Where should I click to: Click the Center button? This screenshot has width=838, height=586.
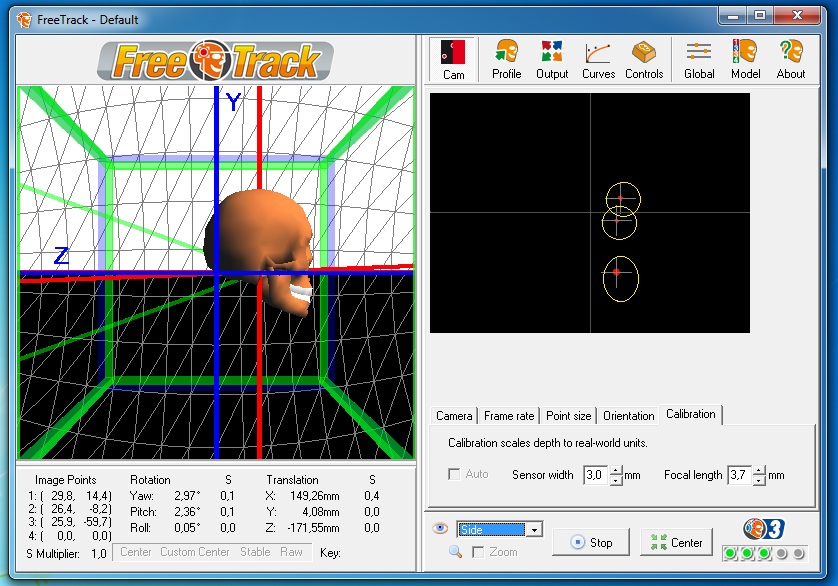(x=676, y=543)
